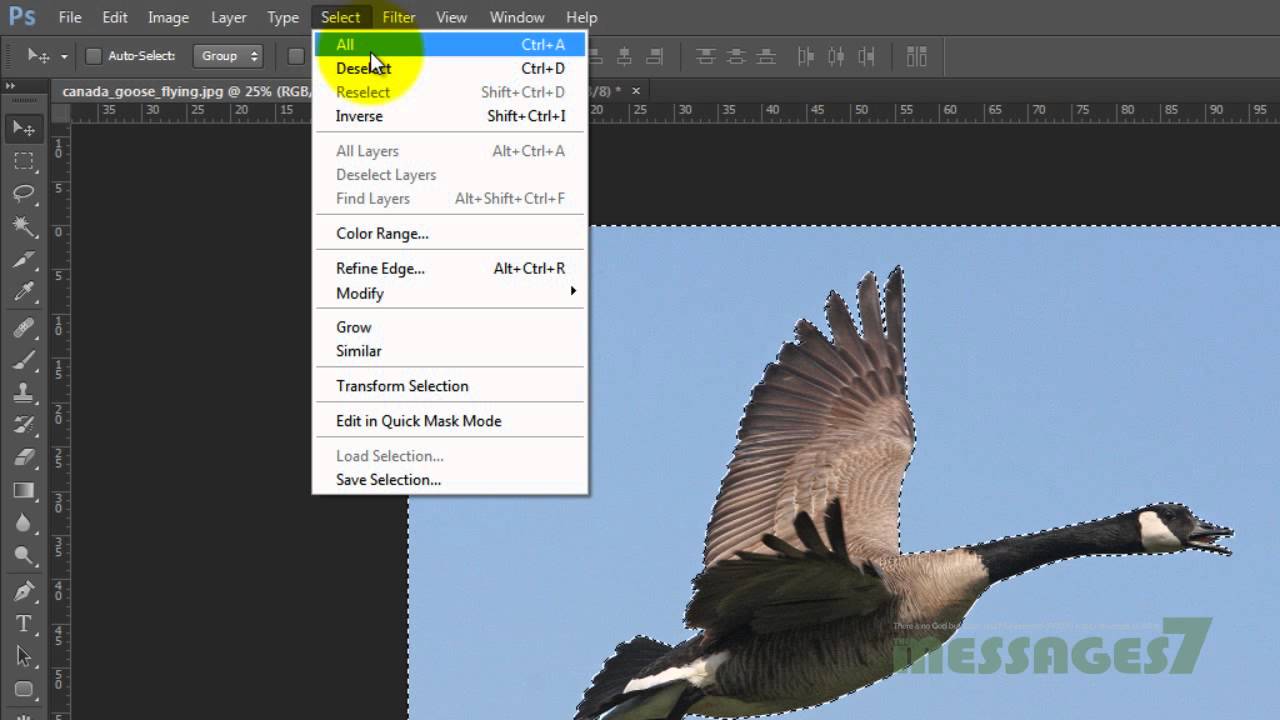The image size is (1280, 720).
Task: Select the Clone Stamp tool
Action: pos(23,392)
